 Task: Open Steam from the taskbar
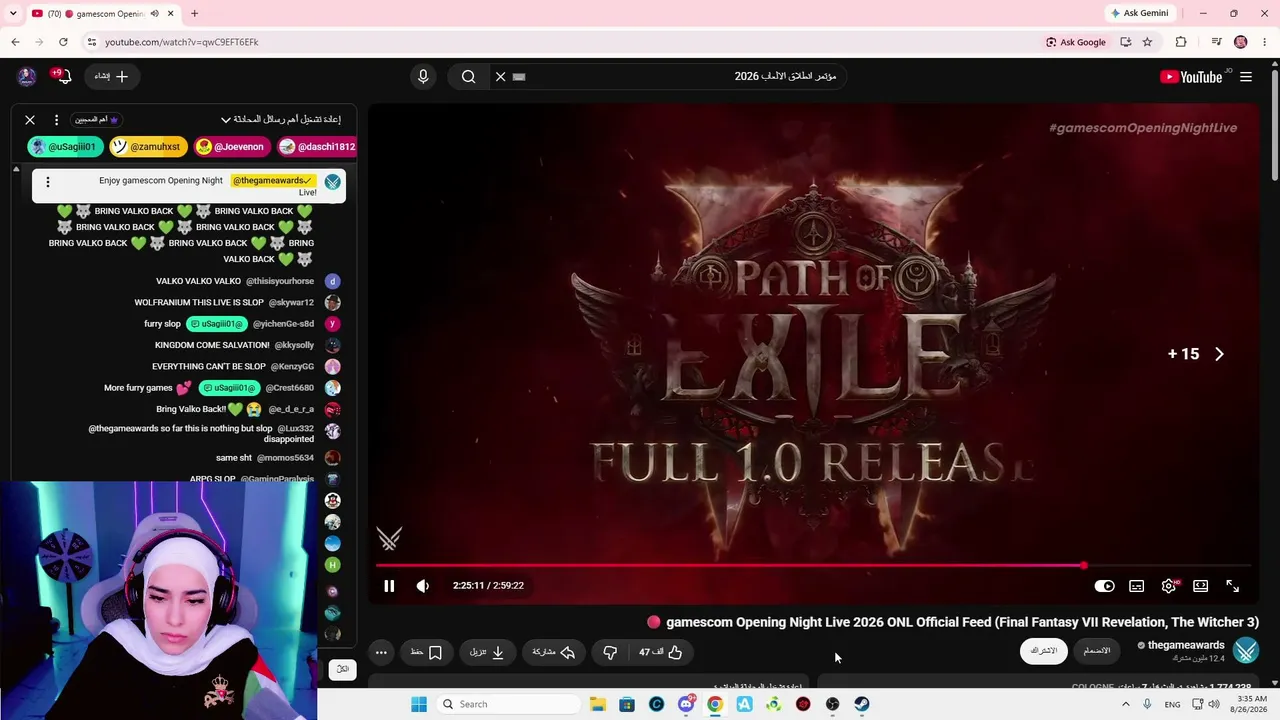862,704
